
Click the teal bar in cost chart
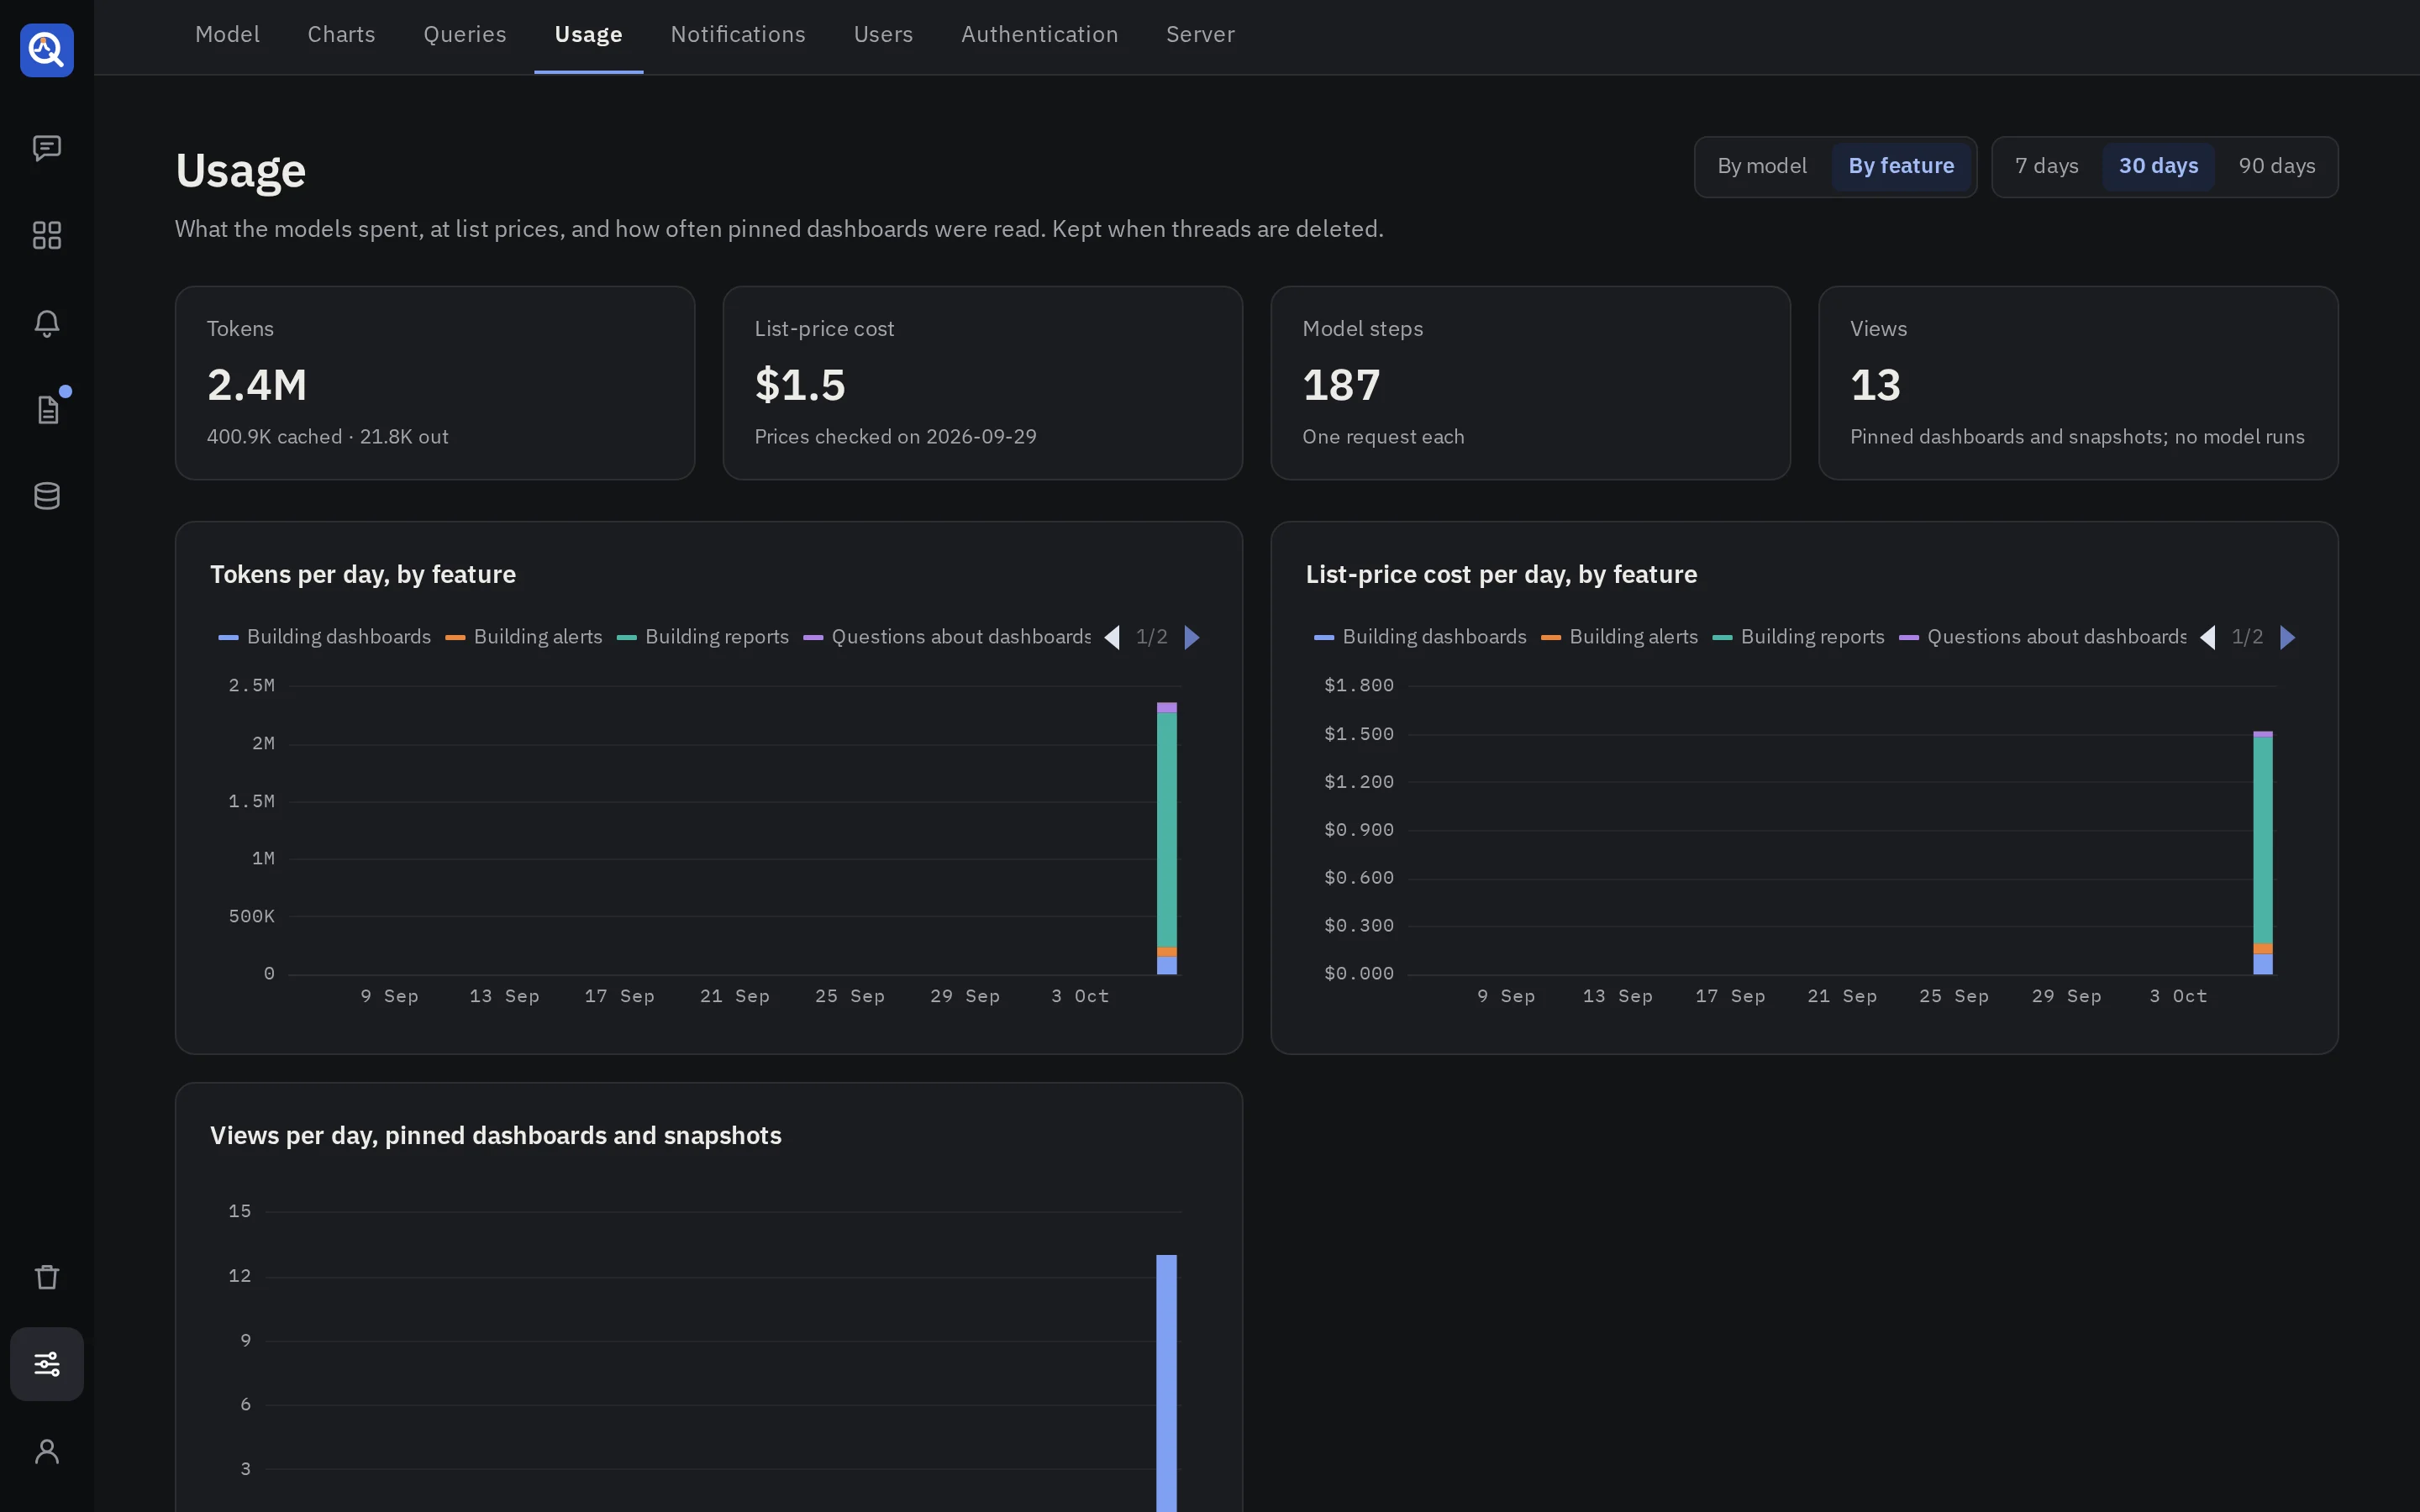(x=2263, y=840)
